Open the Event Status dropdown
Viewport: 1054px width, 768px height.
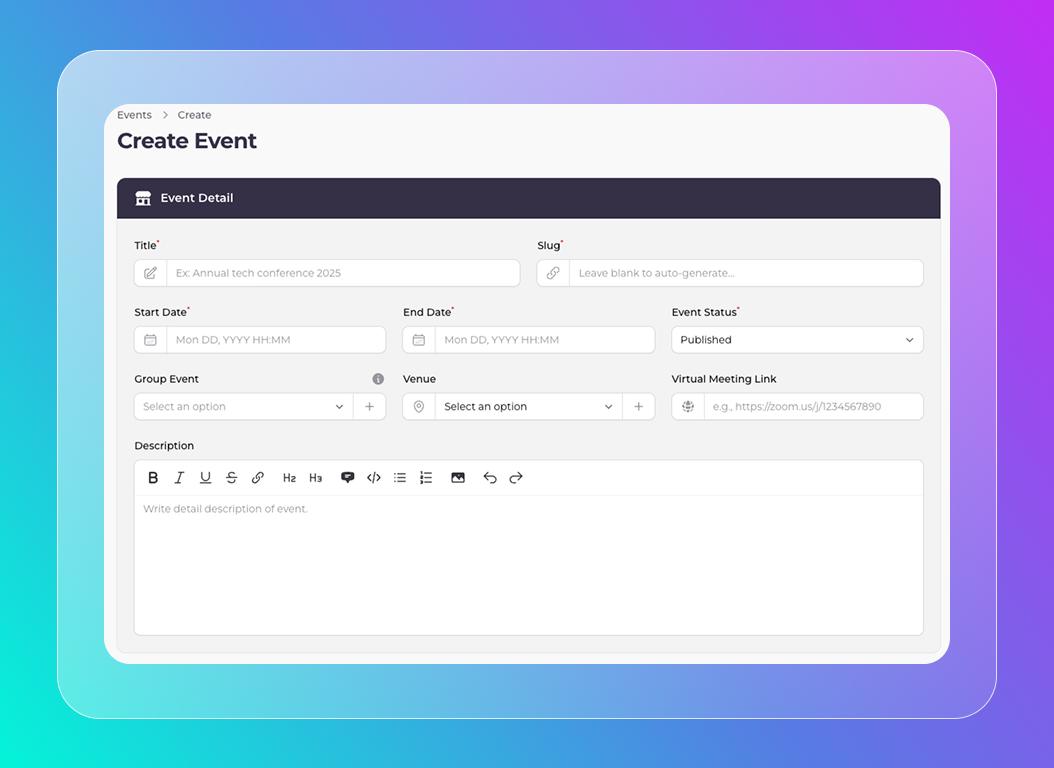coord(797,340)
